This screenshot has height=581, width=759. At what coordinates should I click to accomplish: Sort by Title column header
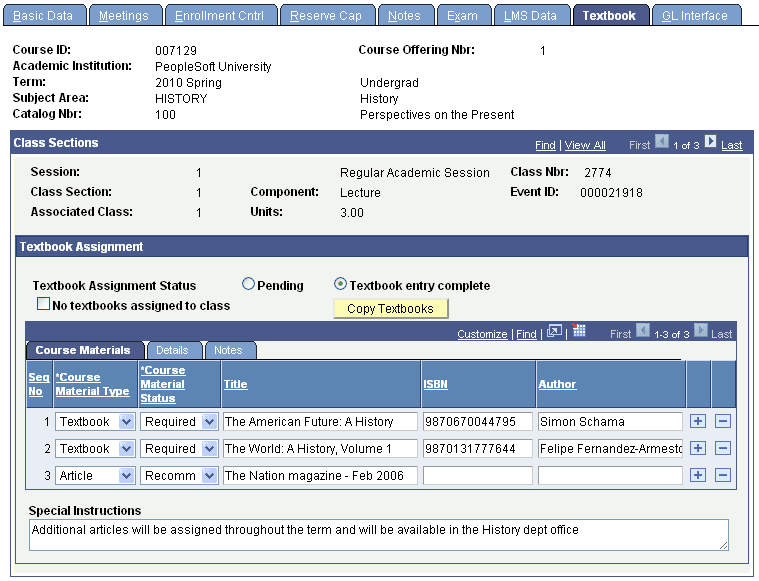[235, 384]
